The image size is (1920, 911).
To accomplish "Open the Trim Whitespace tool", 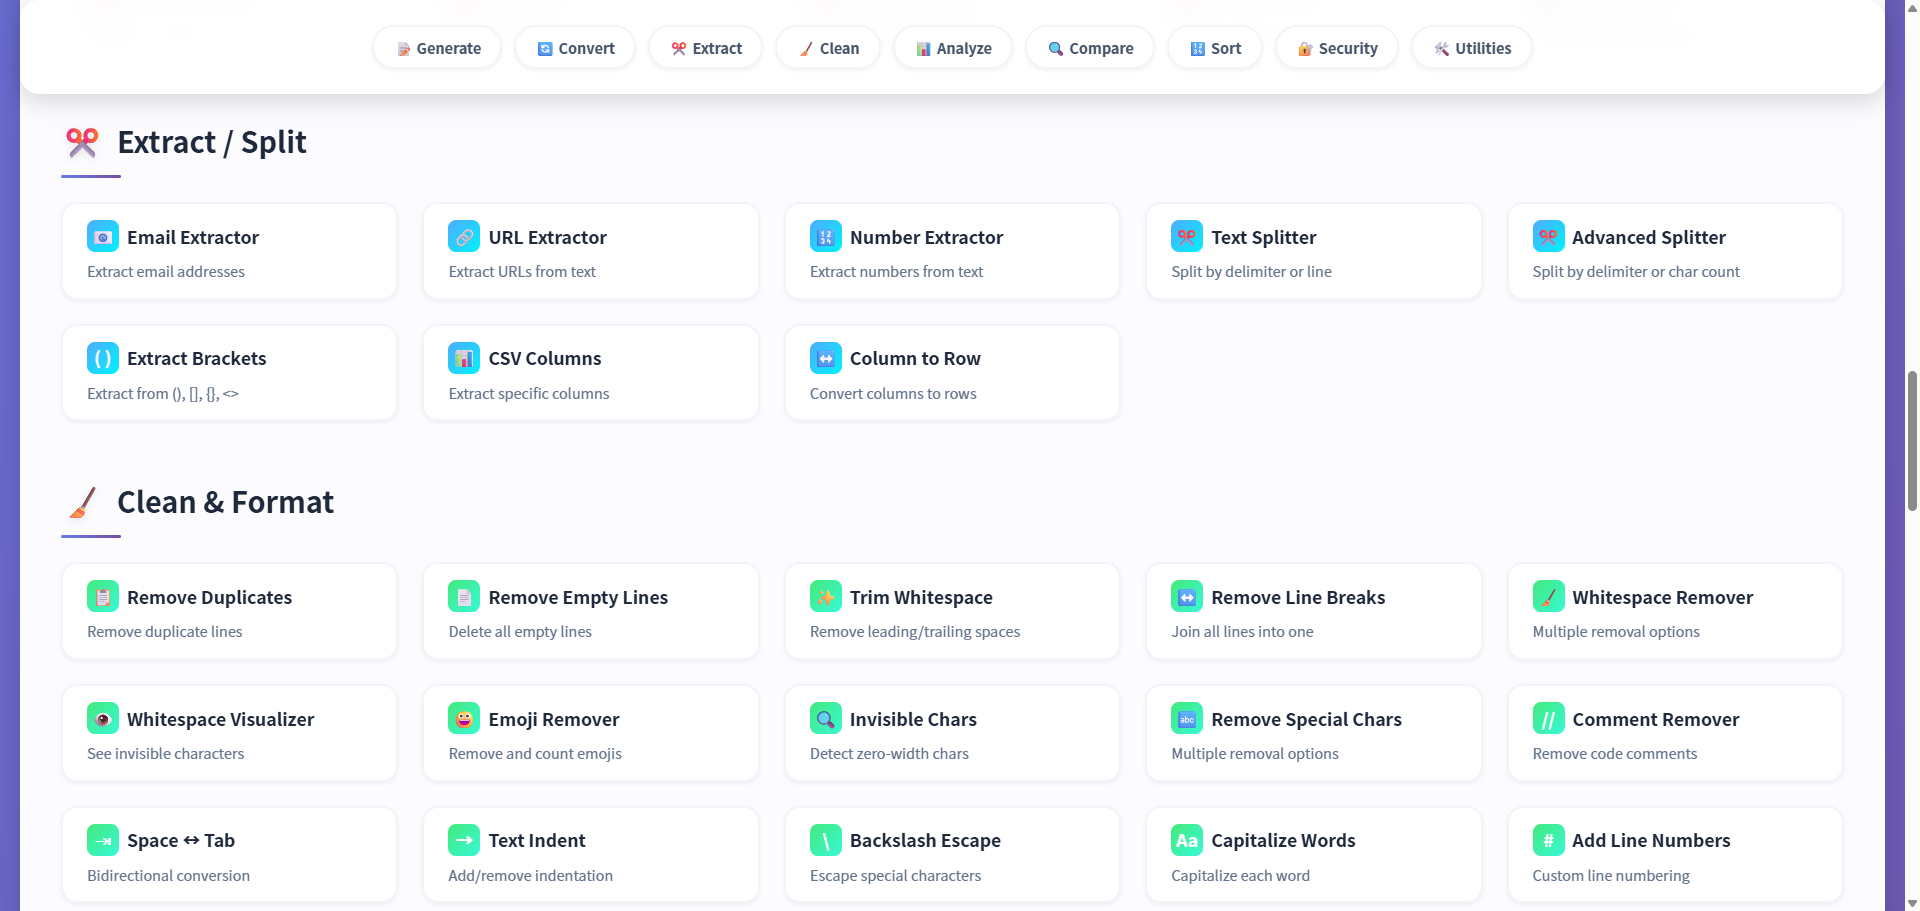I will coord(952,611).
